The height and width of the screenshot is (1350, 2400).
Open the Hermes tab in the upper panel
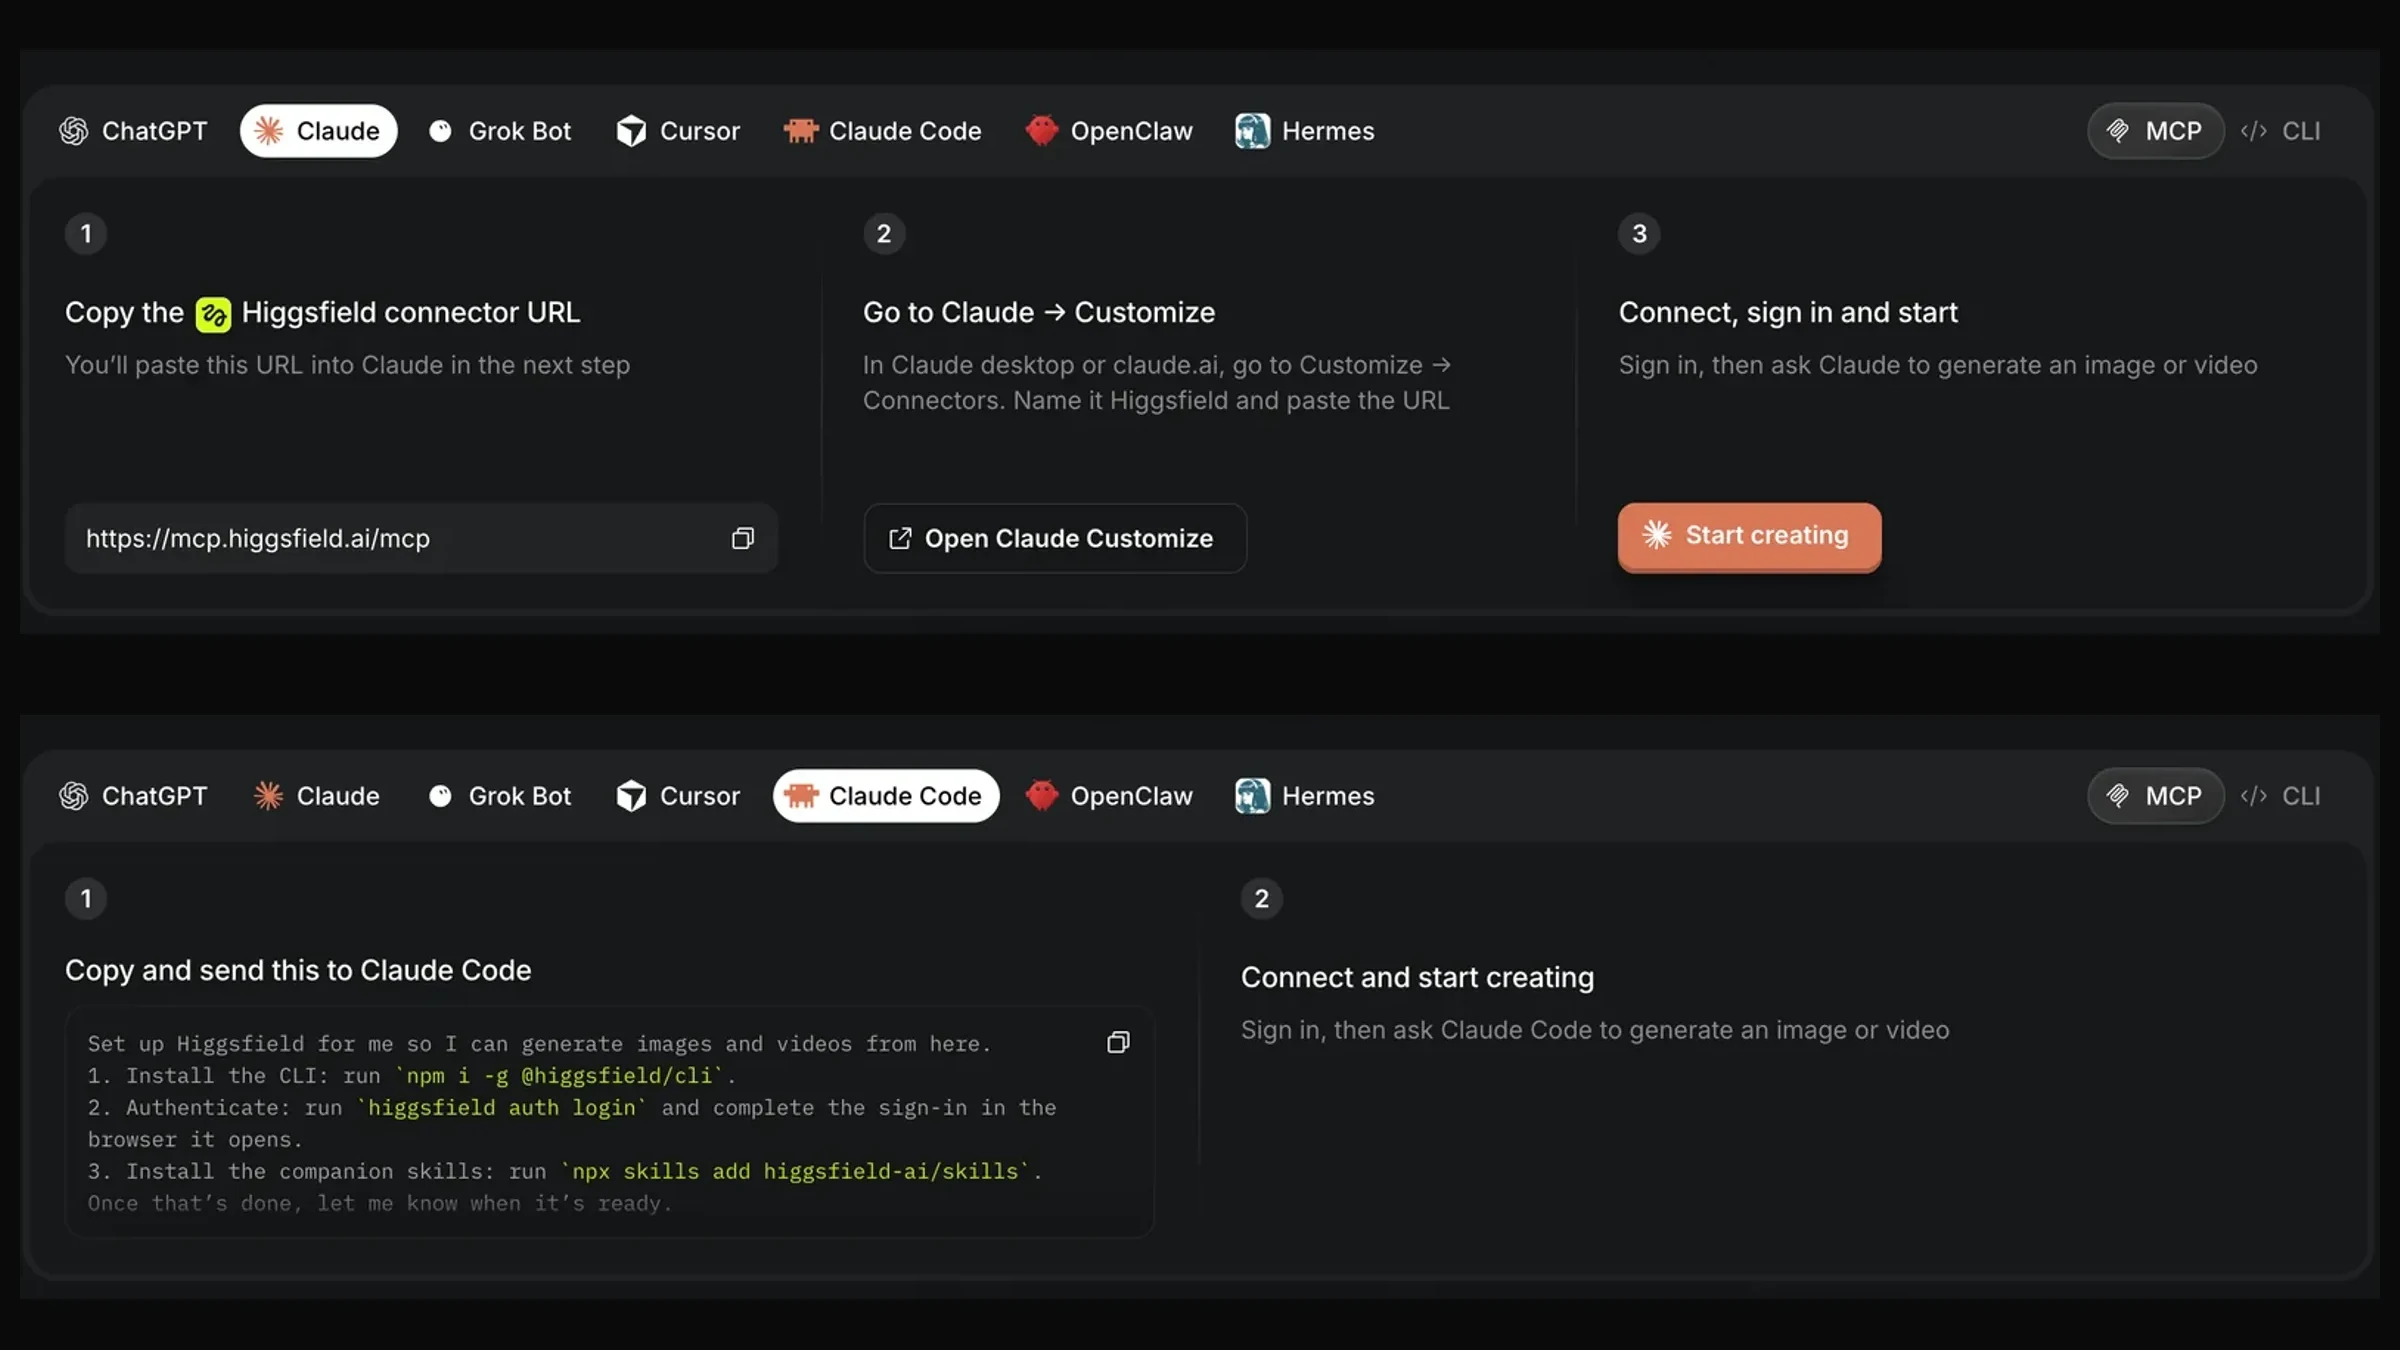point(1305,131)
